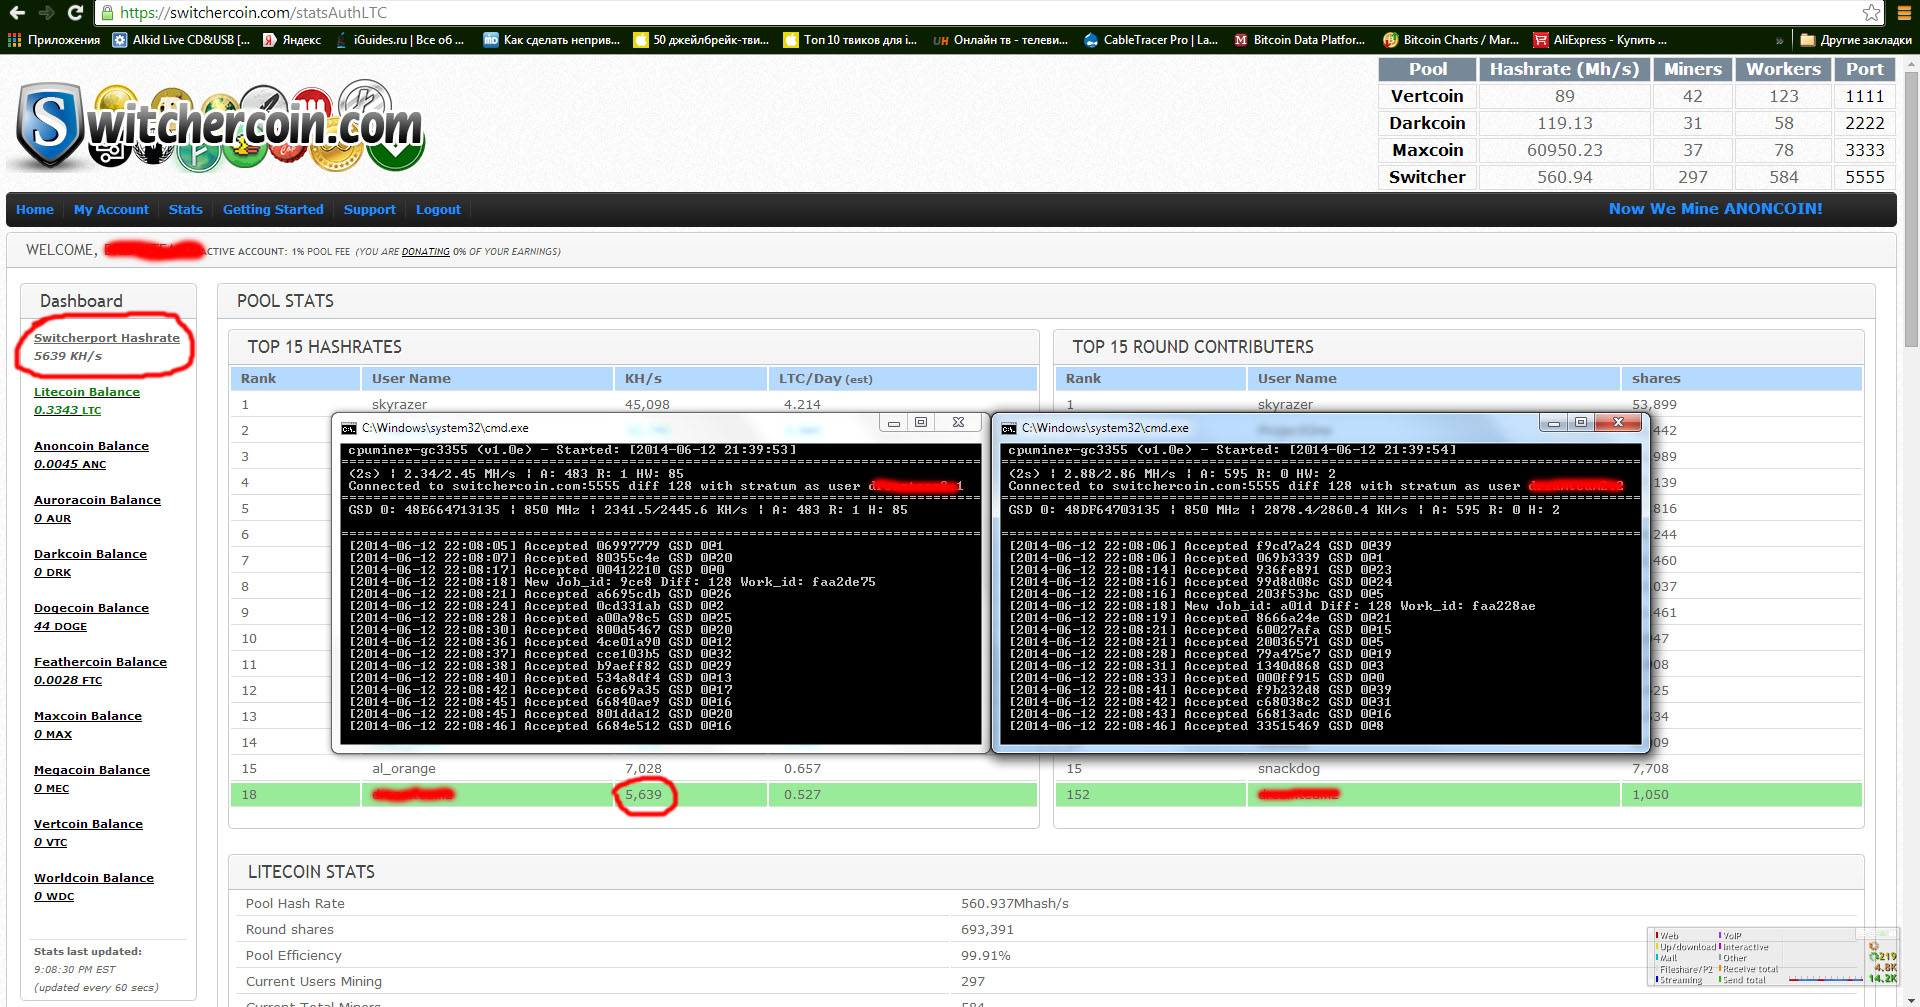Open AliExpress bookmark
1920x1007 pixels.
[1600, 40]
